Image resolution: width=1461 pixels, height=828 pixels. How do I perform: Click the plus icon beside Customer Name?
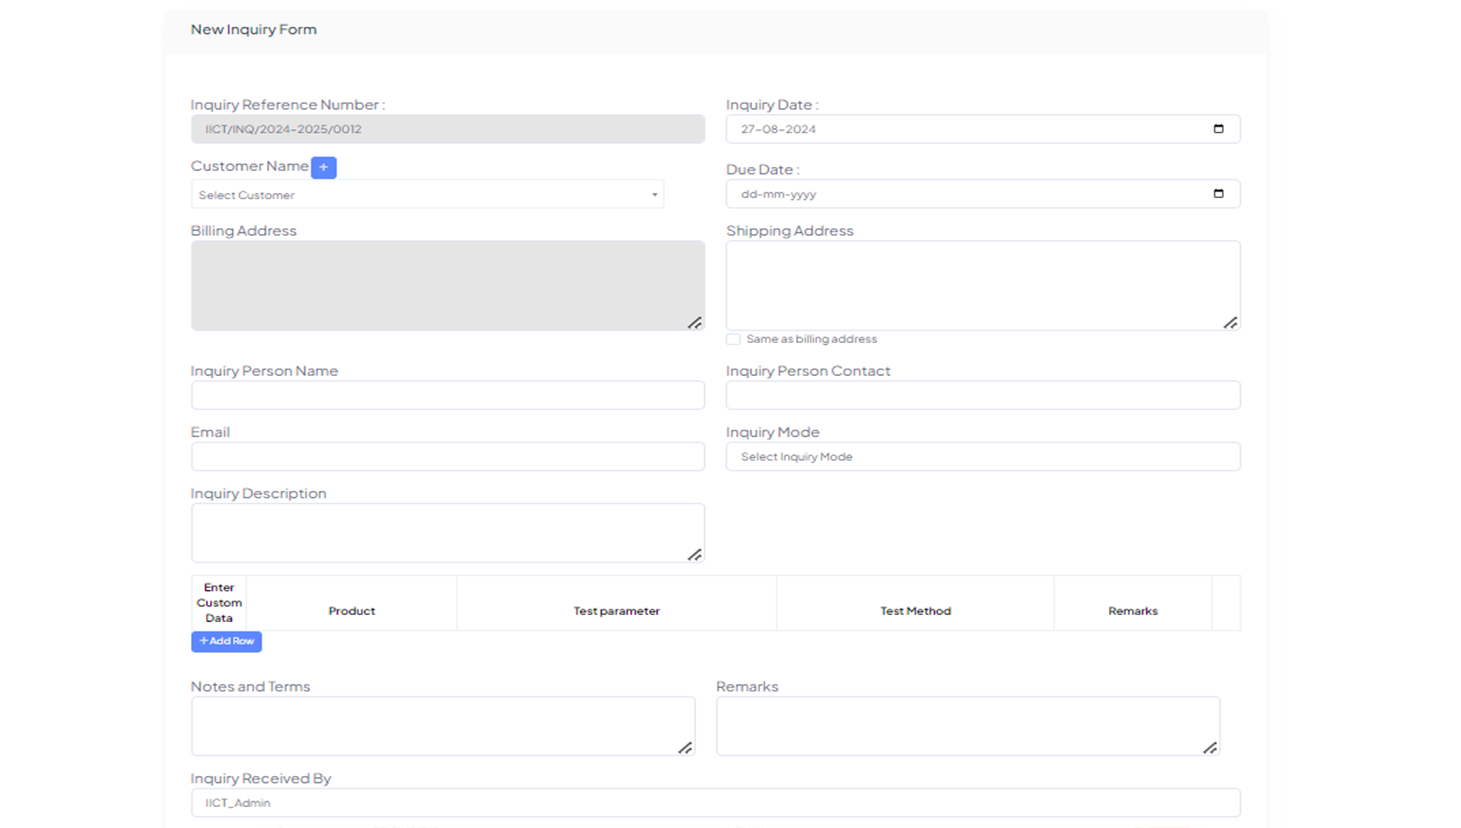[323, 168]
